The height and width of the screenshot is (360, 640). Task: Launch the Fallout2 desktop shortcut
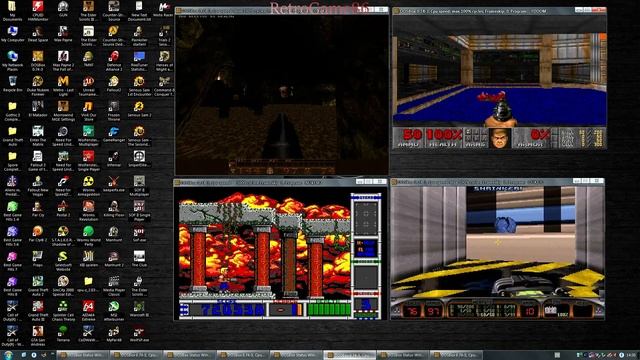(x=114, y=84)
